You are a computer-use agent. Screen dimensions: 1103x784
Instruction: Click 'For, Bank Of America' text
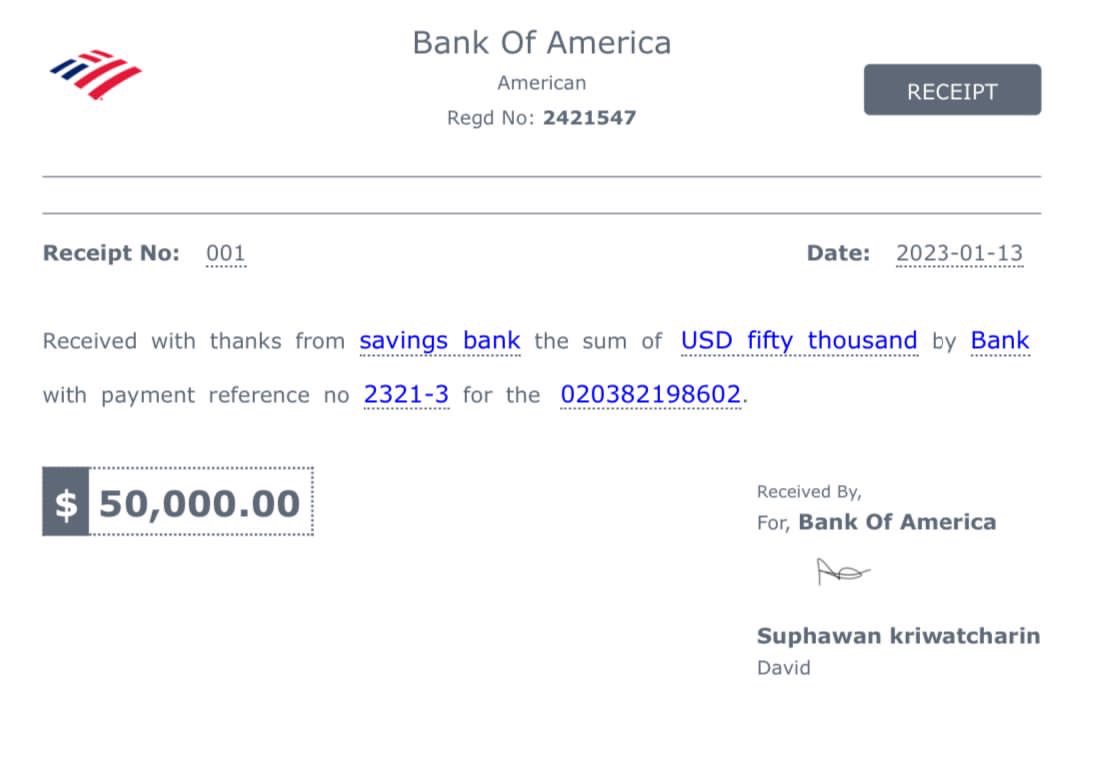click(876, 522)
